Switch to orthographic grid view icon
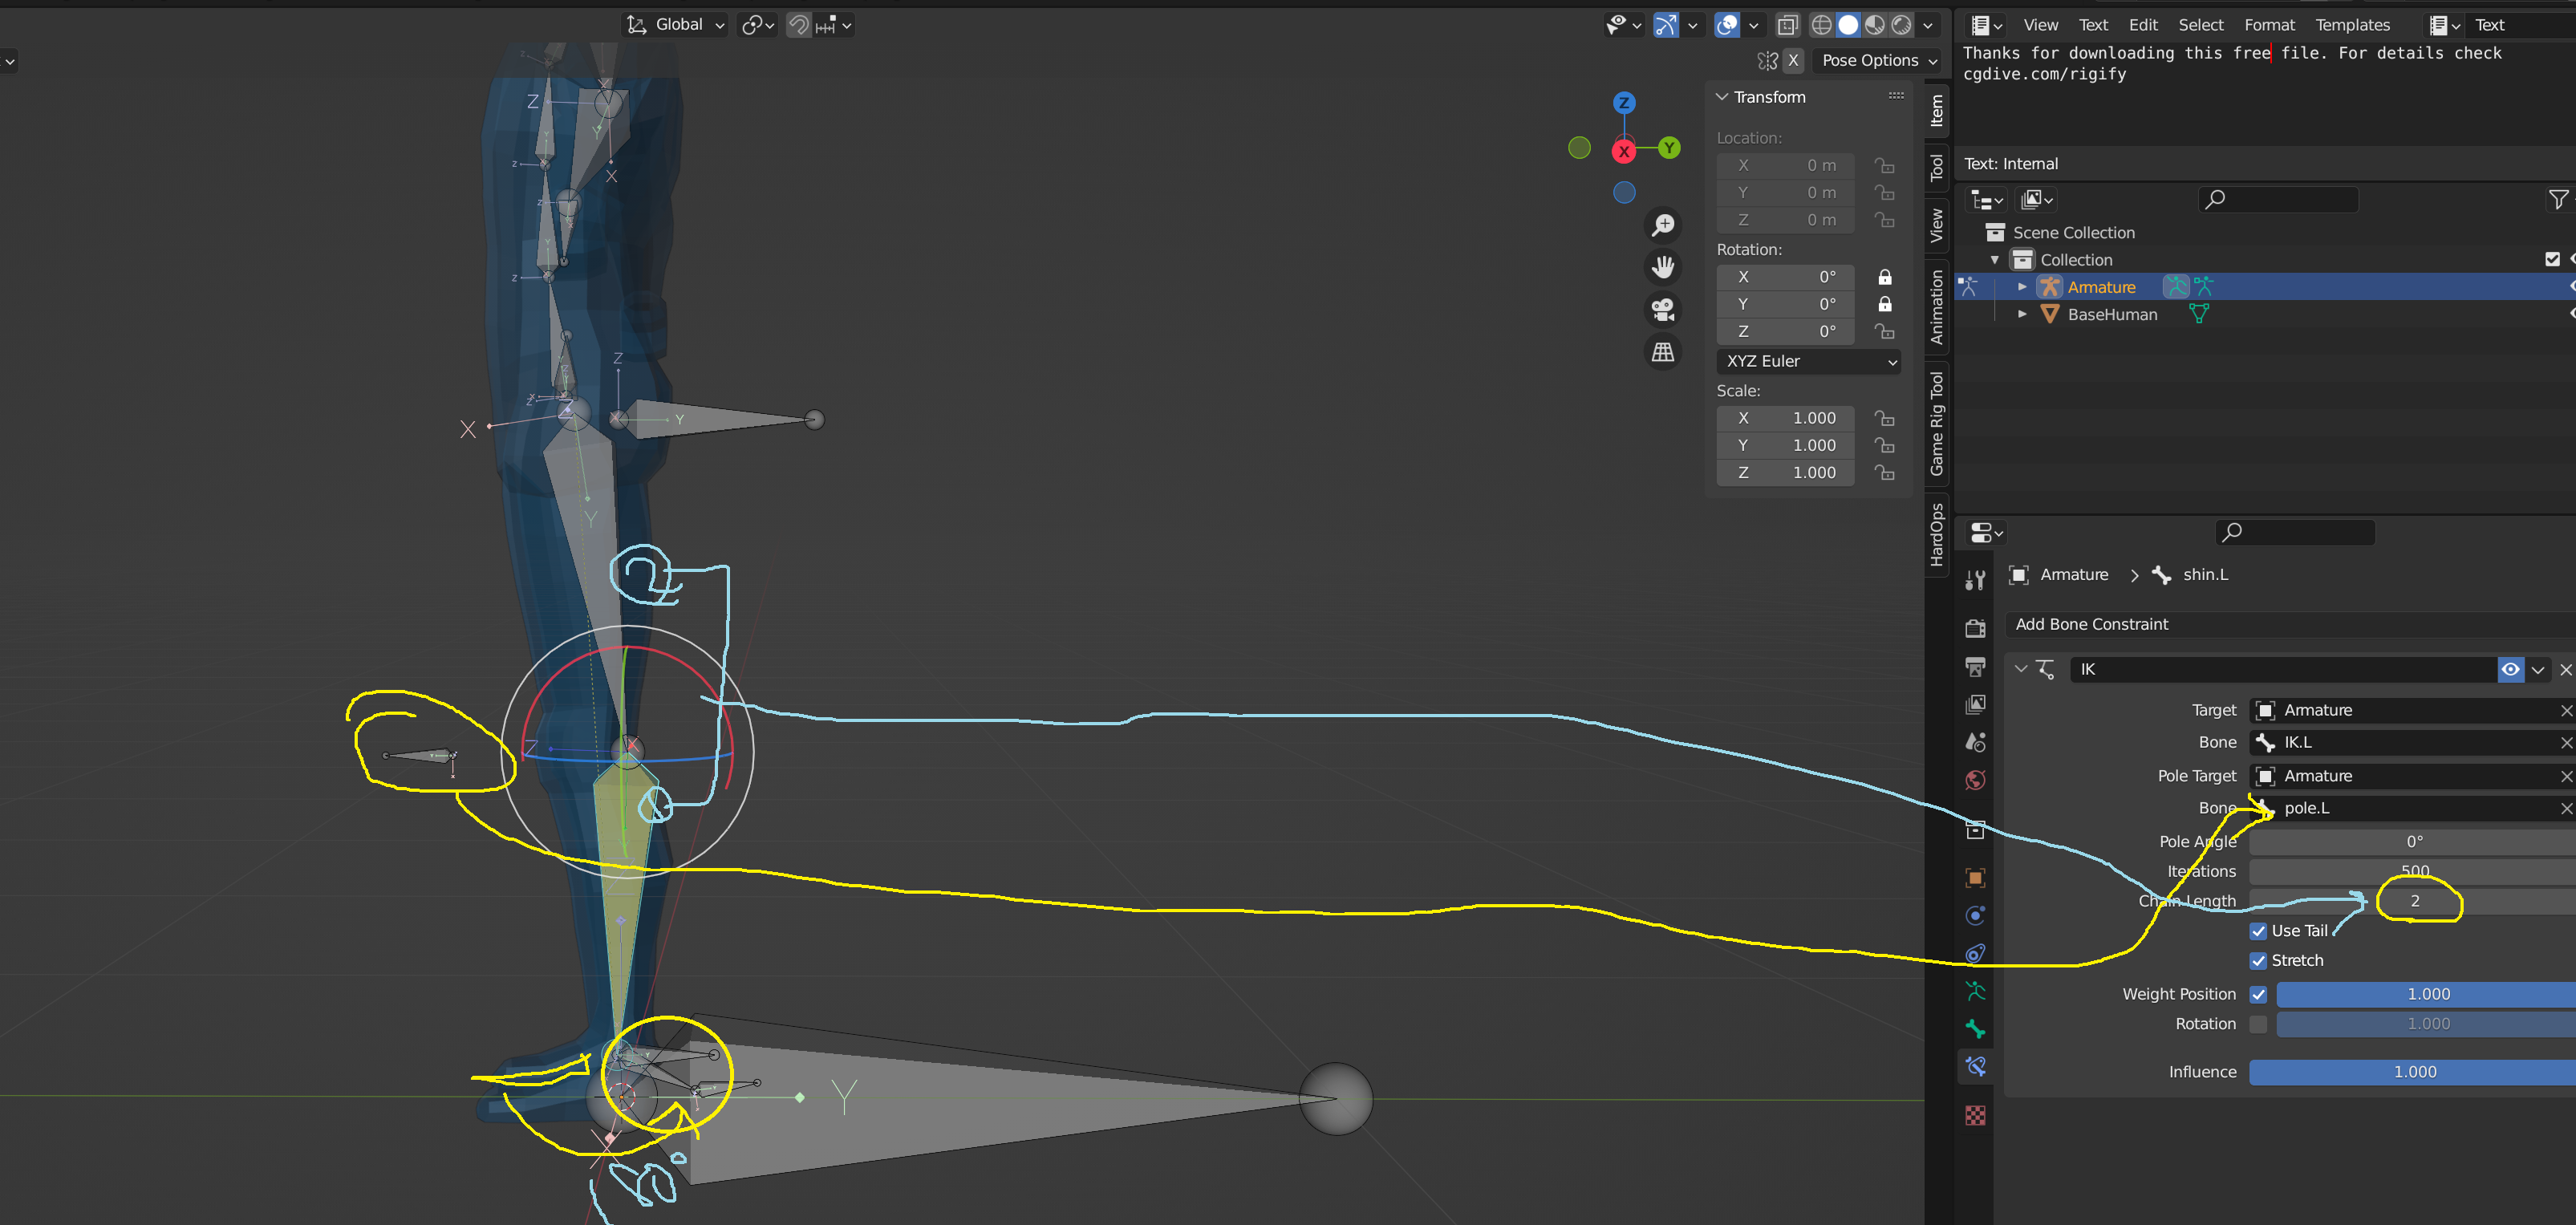Viewport: 2576px width, 1225px height. (x=1663, y=352)
